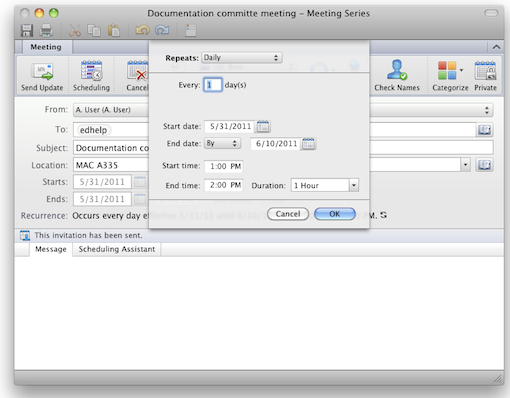
Task: Click the Cancel meeting ribbon icon
Action: (x=137, y=76)
